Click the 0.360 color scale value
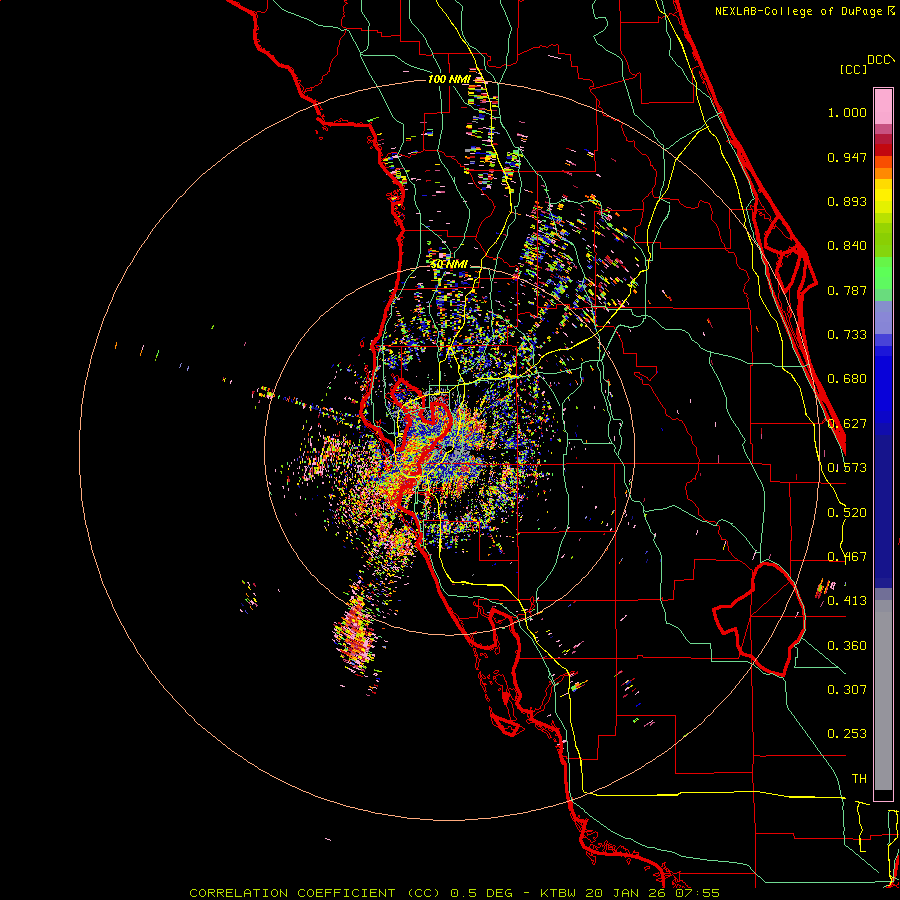Image resolution: width=900 pixels, height=900 pixels. [x=847, y=646]
